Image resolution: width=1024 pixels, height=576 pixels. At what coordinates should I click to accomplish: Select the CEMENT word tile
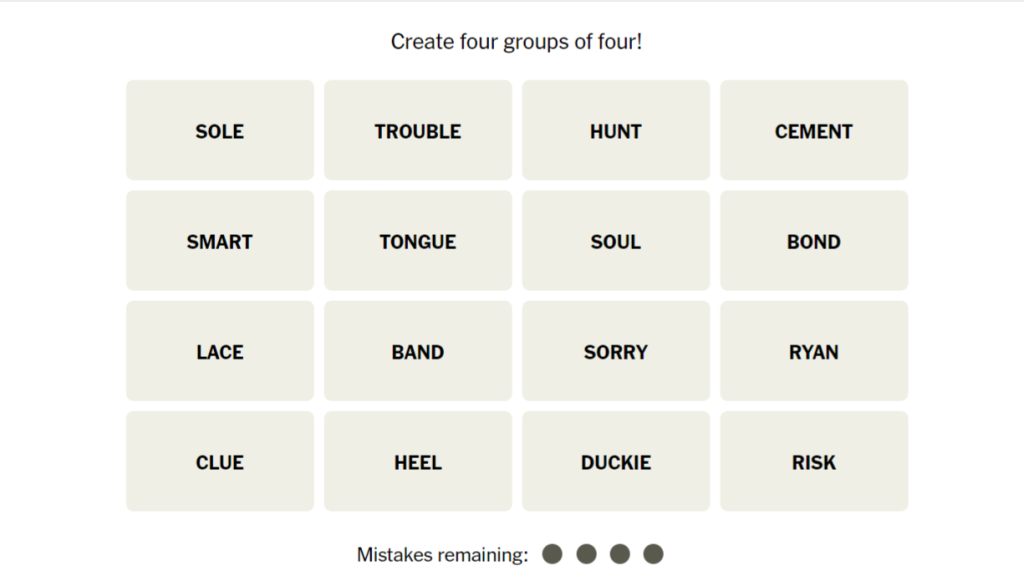(814, 131)
